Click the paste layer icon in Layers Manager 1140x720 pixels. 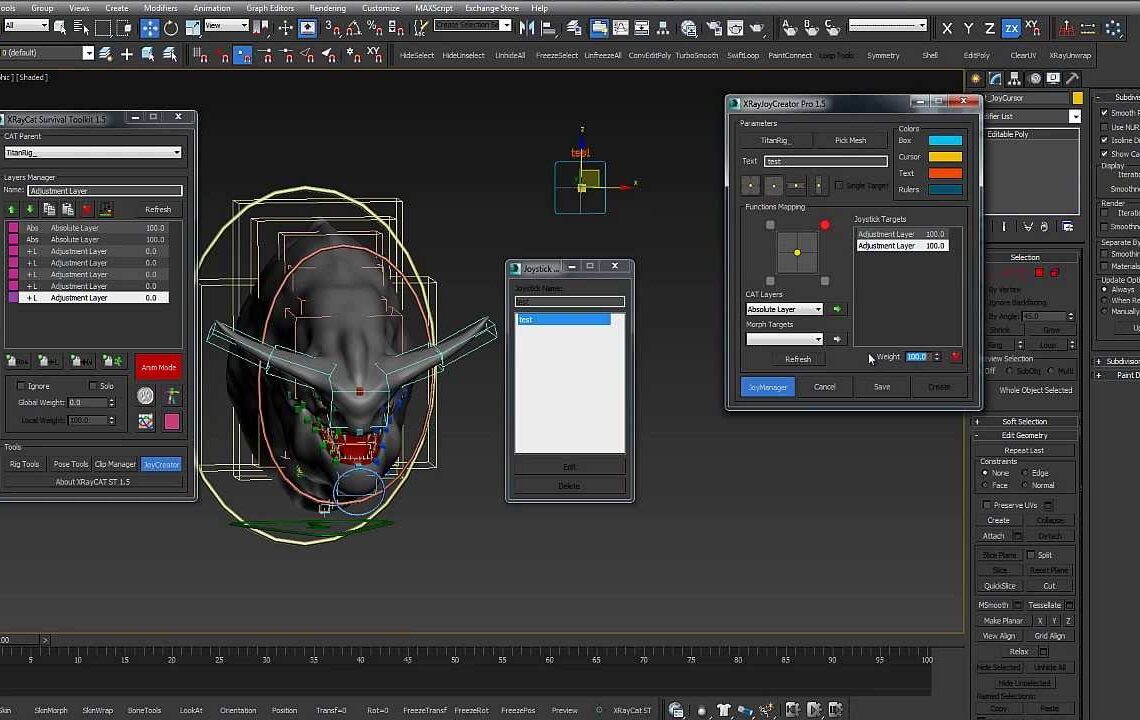coord(67,209)
